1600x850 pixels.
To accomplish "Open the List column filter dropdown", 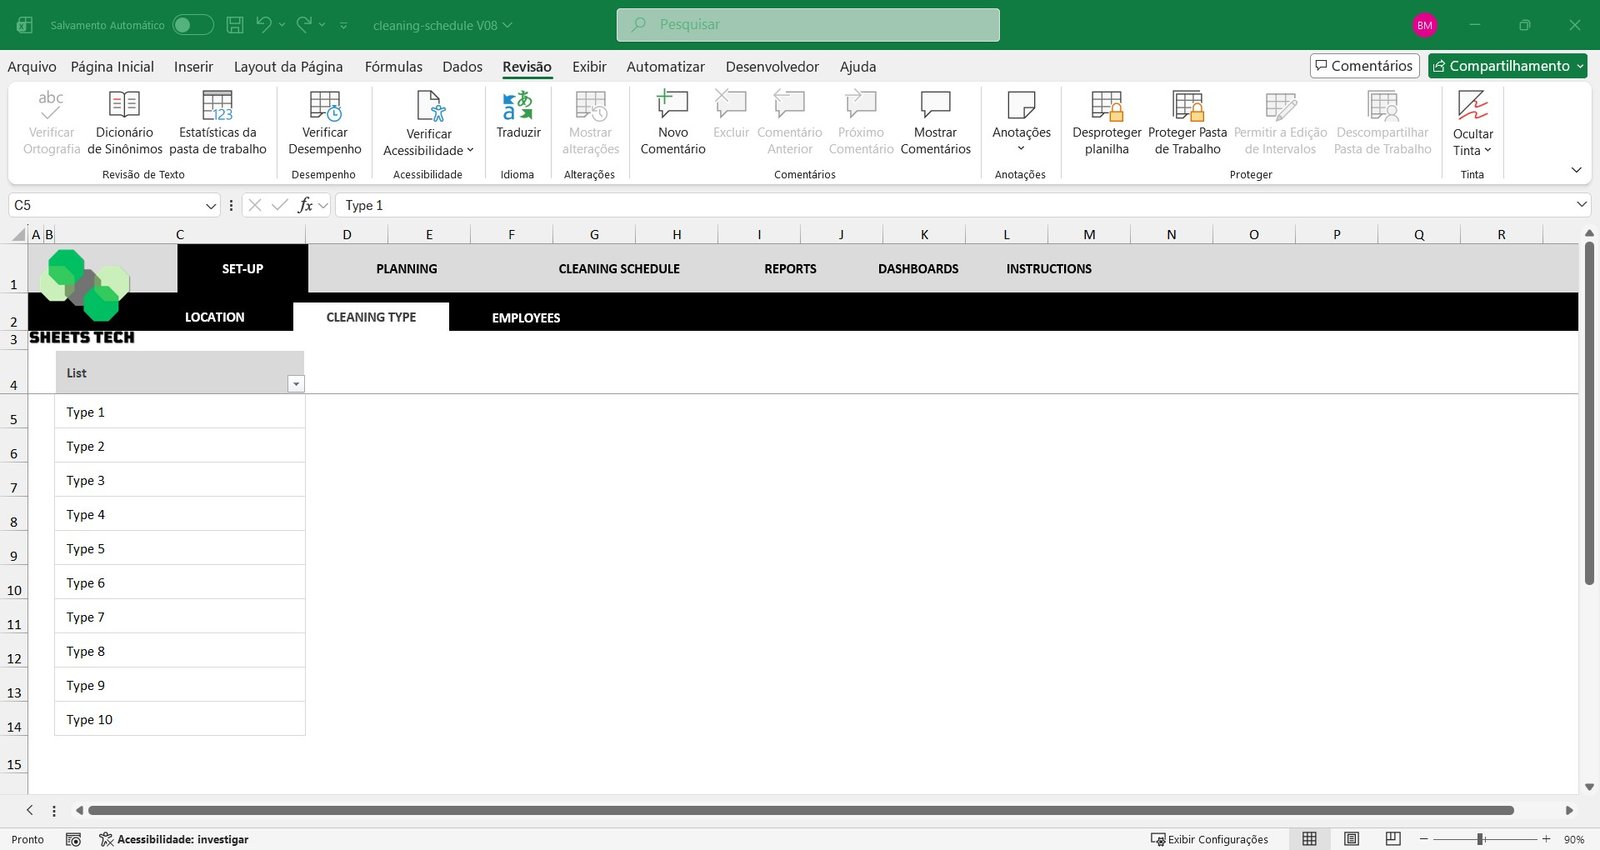I will 295,384.
